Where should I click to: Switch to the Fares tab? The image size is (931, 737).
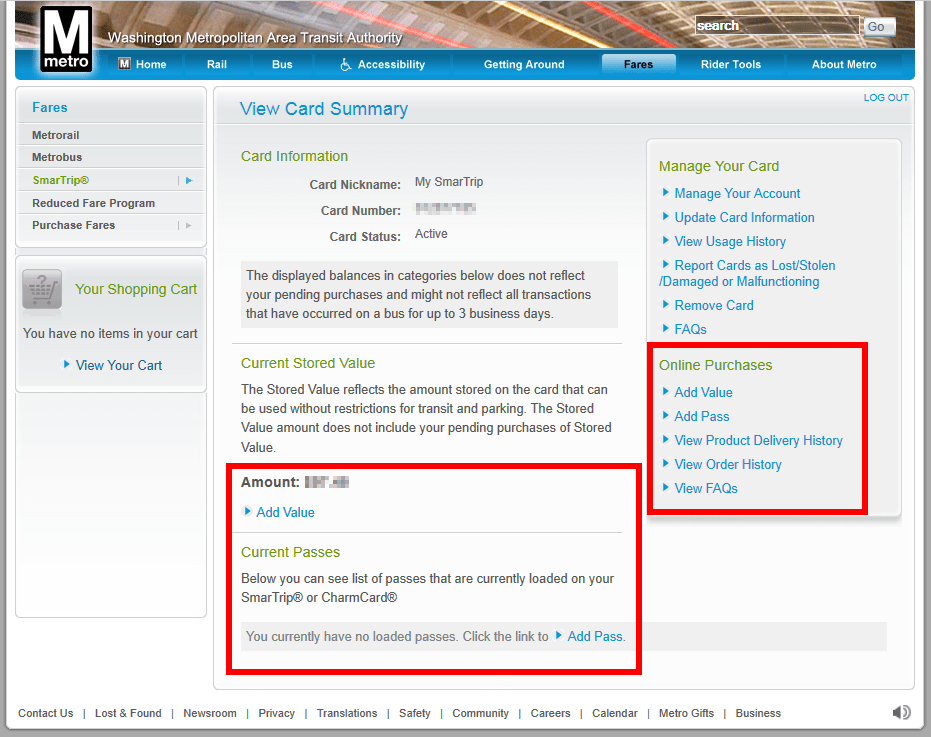point(638,63)
